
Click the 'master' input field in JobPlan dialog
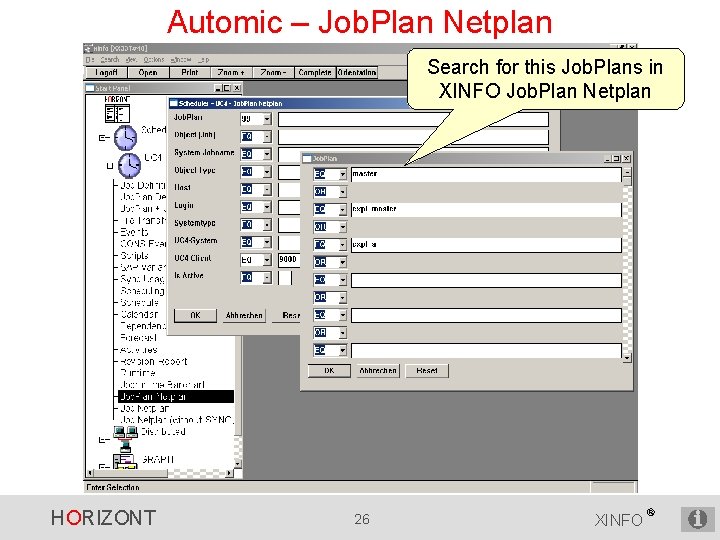(x=486, y=174)
